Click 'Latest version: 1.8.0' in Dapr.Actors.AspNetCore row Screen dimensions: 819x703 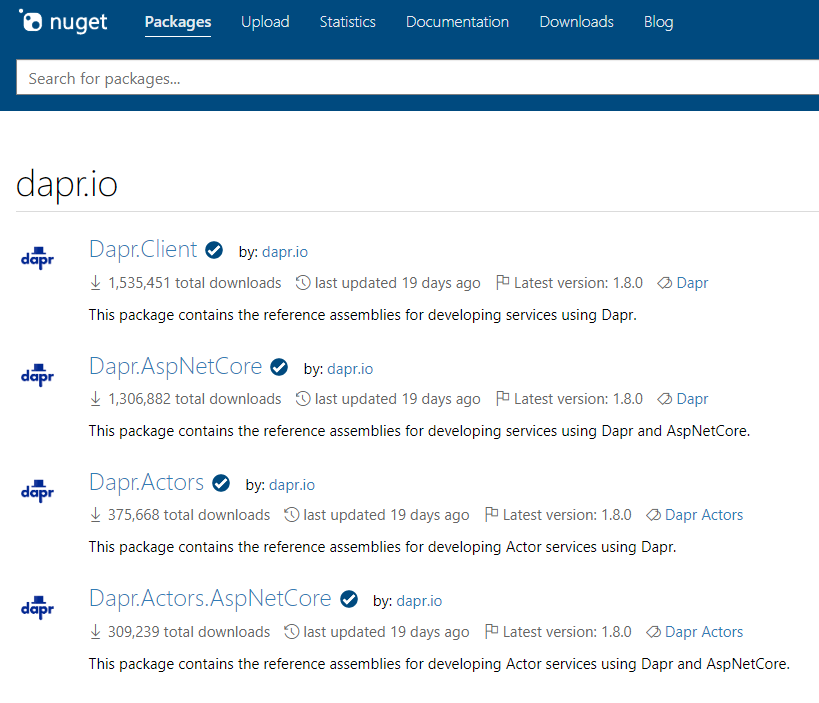(567, 632)
